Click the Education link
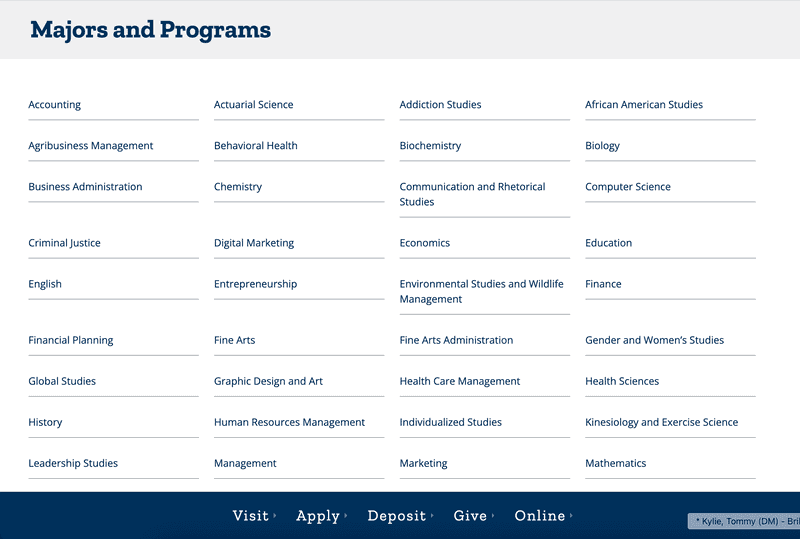 (609, 243)
